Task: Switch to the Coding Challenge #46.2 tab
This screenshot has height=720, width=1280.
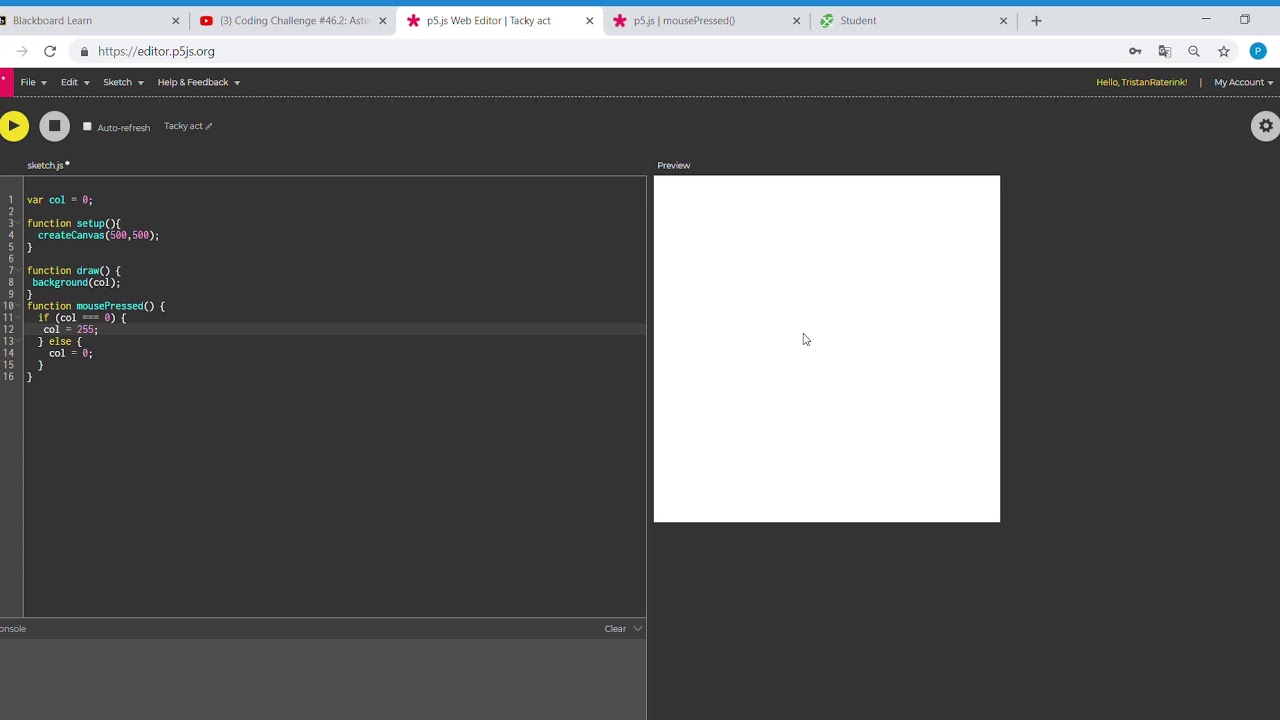Action: [x=293, y=20]
